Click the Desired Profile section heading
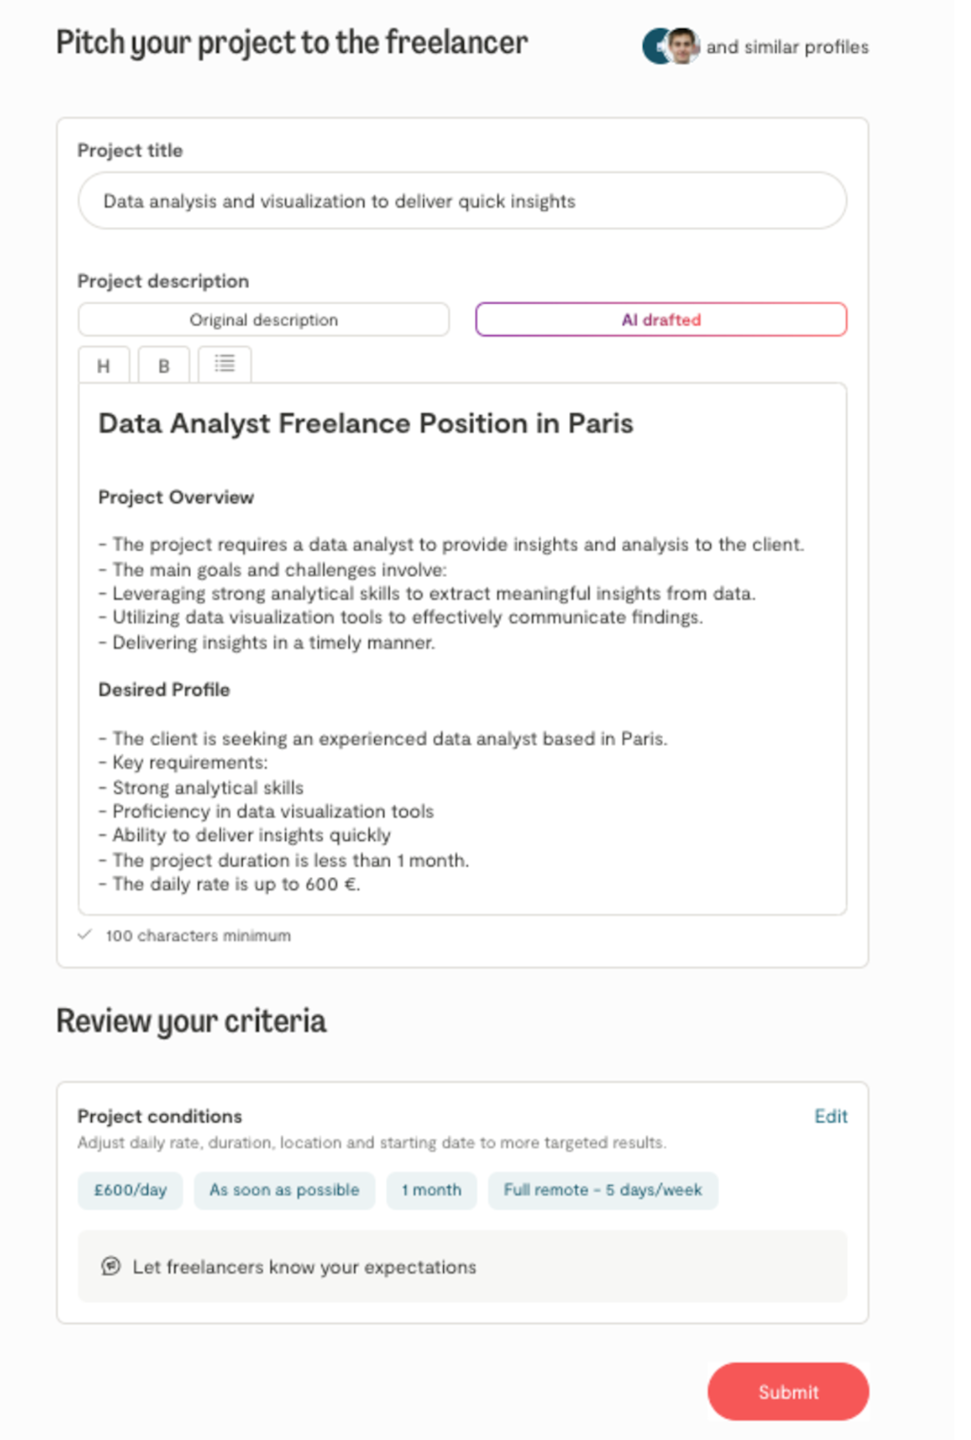This screenshot has width=971, height=1440. point(164,690)
